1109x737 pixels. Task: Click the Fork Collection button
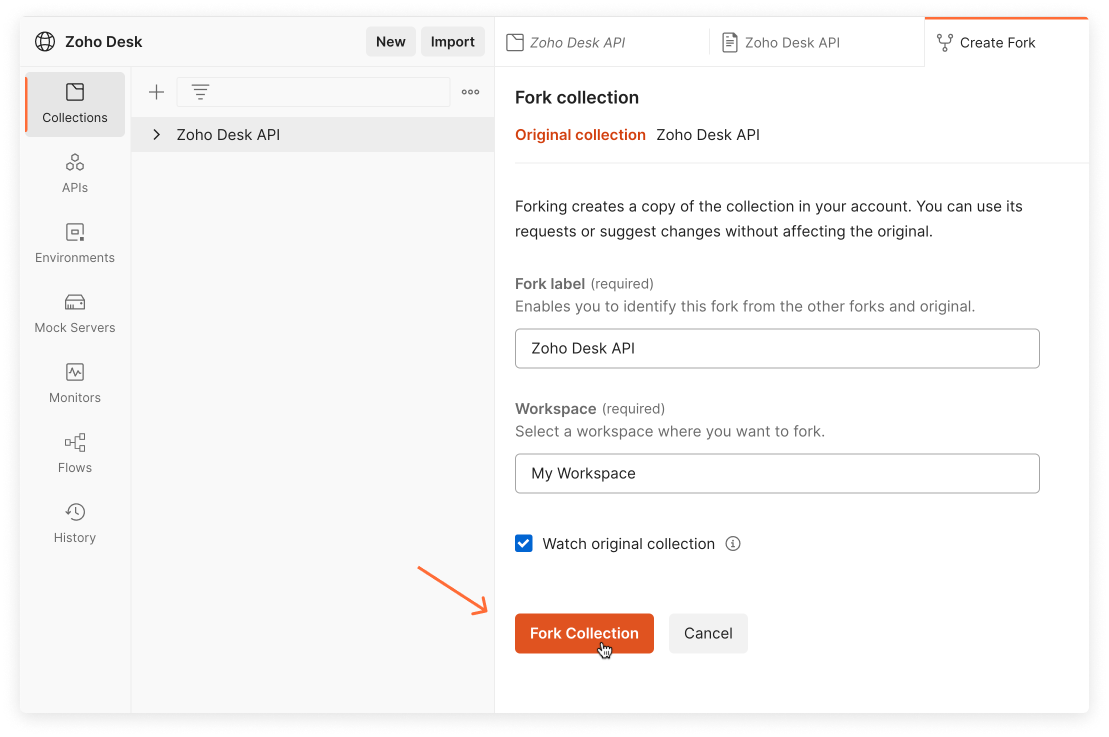pyautogui.click(x=584, y=633)
